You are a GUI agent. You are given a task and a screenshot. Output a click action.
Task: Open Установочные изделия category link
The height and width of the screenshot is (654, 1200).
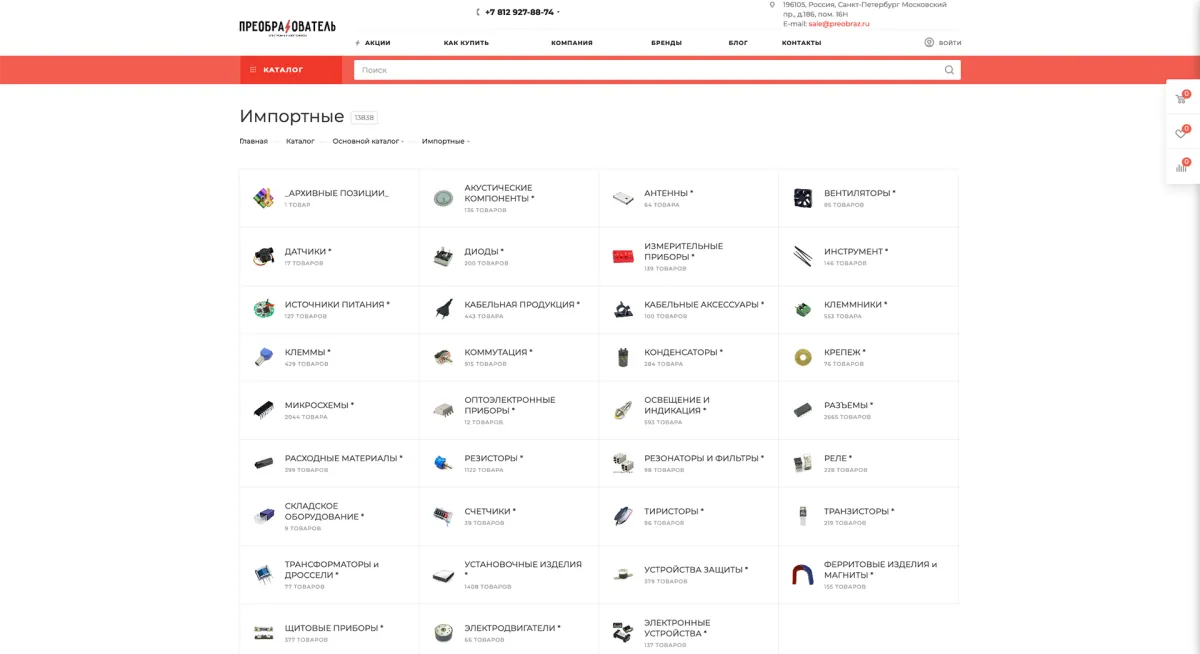point(523,569)
